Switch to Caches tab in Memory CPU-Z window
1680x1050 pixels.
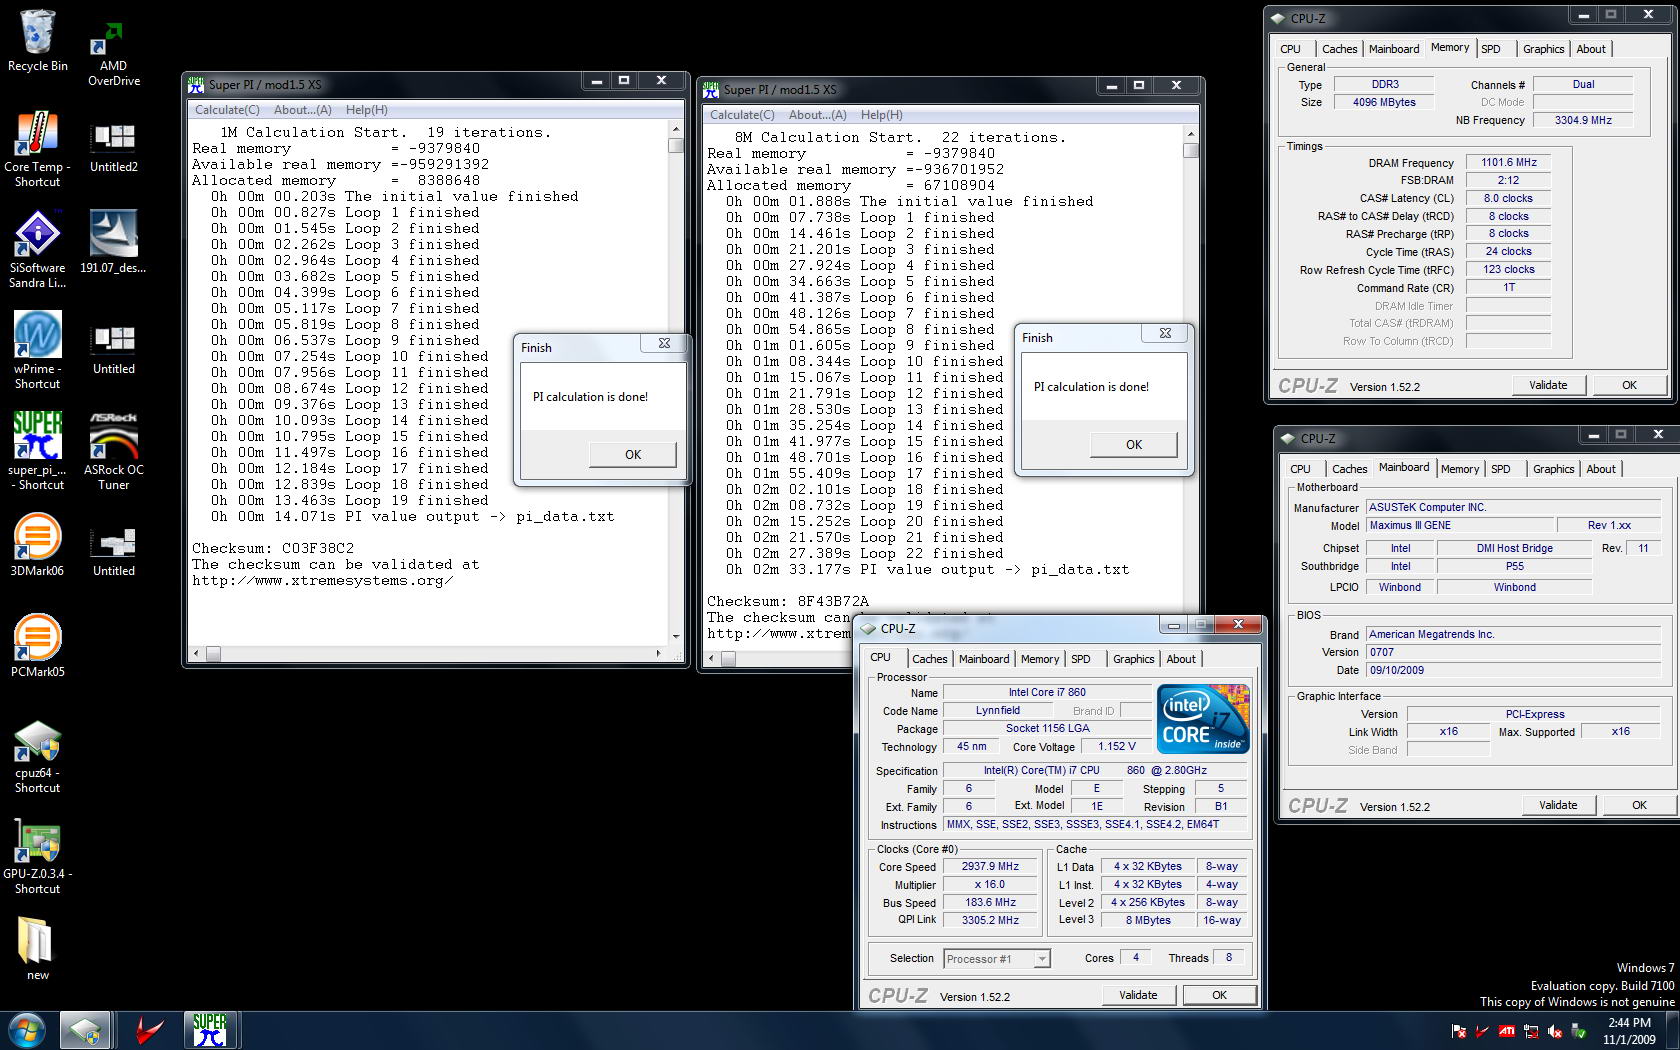coord(1339,49)
